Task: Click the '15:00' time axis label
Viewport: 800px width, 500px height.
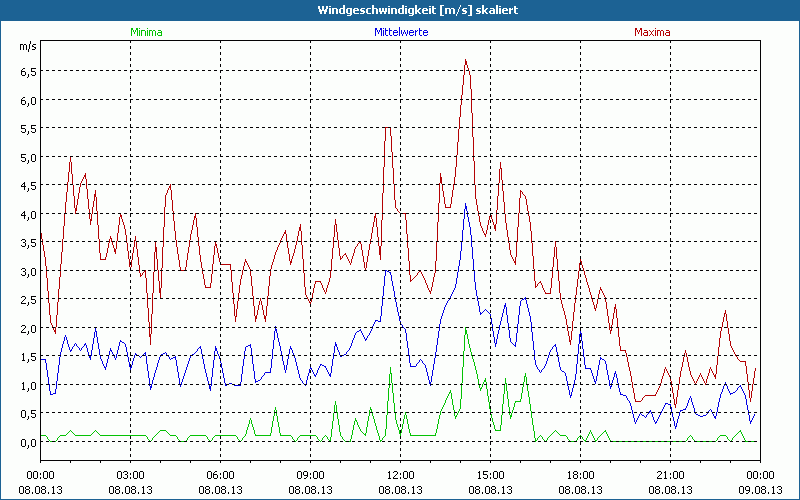Action: click(x=490, y=476)
